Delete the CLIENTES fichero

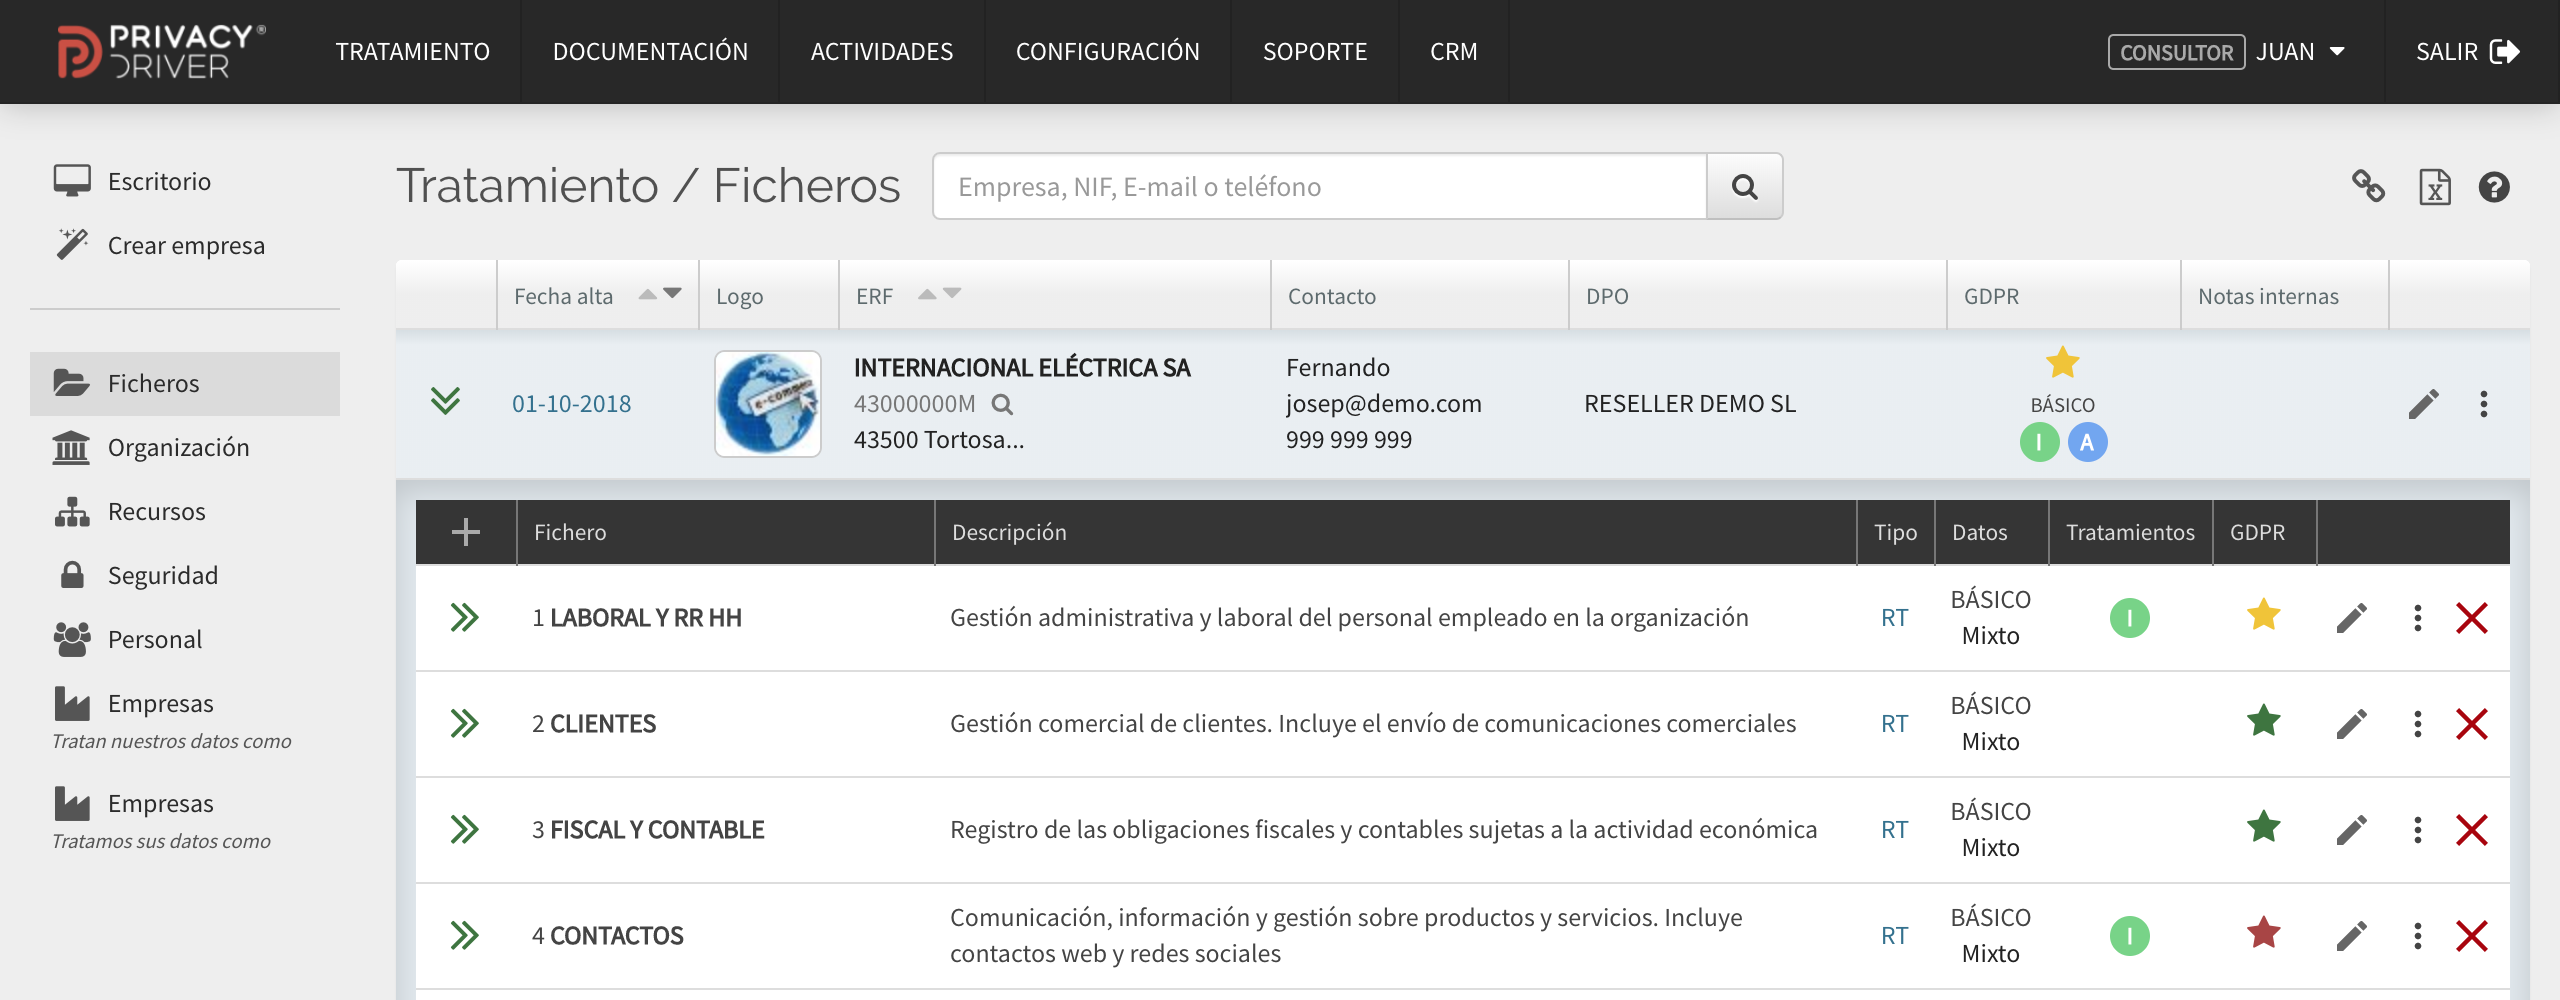(2471, 724)
